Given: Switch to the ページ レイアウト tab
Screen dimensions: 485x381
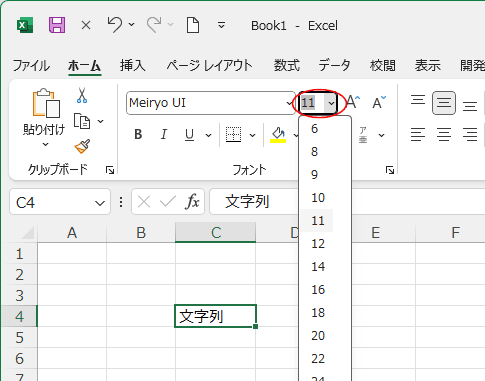Looking at the screenshot, I should tap(209, 65).
